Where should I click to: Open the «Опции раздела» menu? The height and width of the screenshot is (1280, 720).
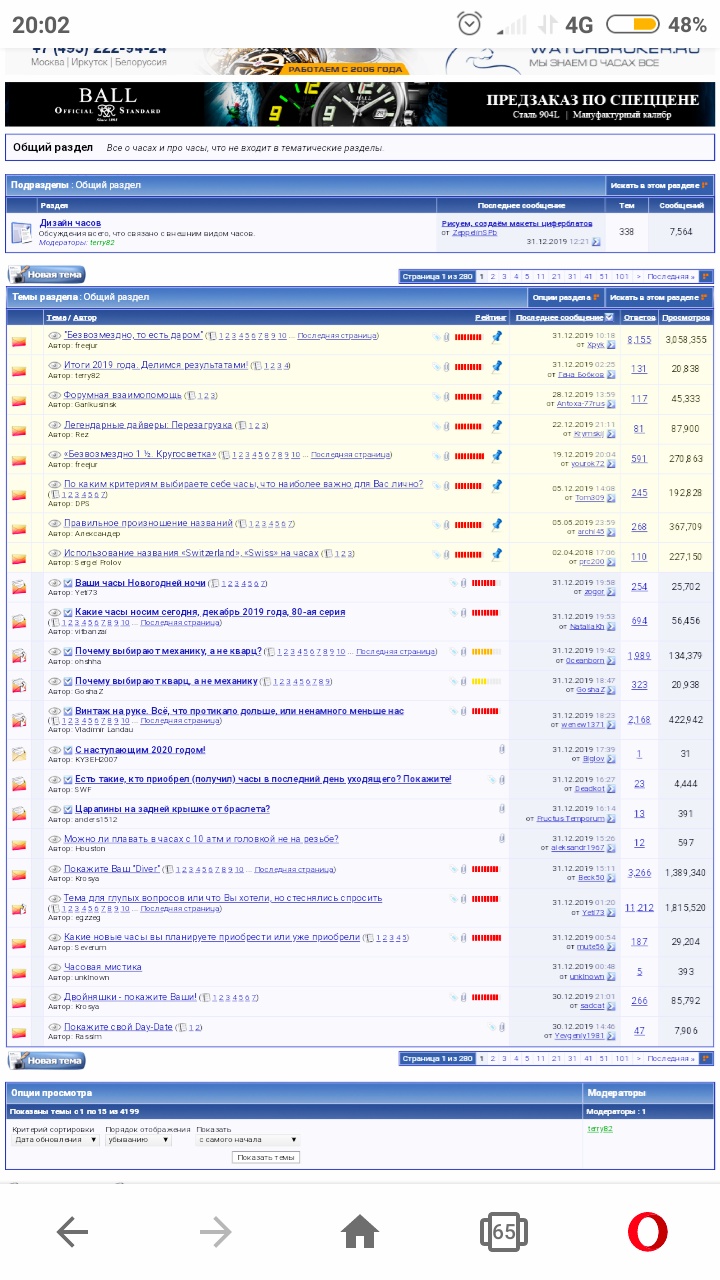point(565,297)
